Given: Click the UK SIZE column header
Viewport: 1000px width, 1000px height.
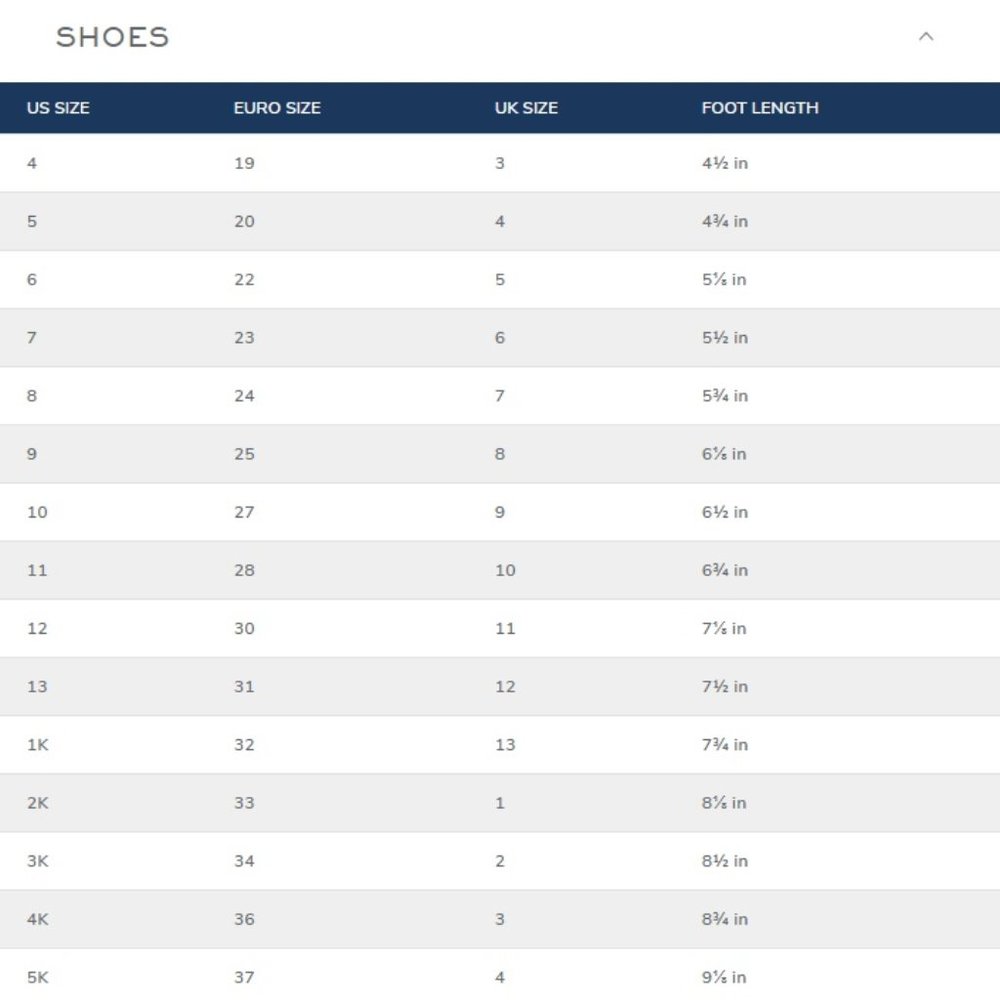Looking at the screenshot, I should pyautogui.click(x=526, y=108).
